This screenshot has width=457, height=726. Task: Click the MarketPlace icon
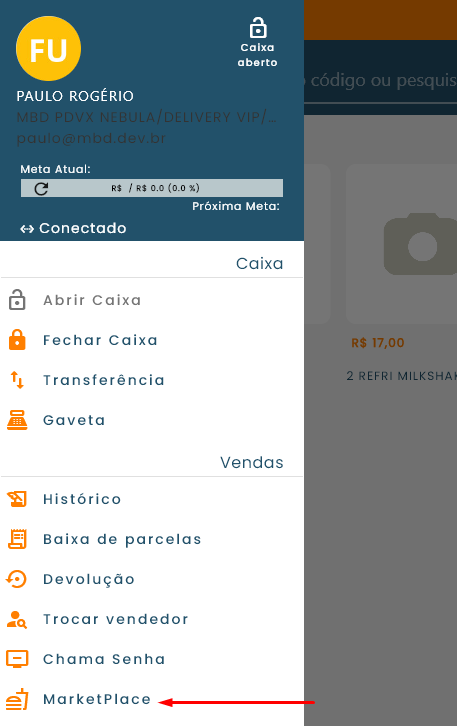click(17, 699)
